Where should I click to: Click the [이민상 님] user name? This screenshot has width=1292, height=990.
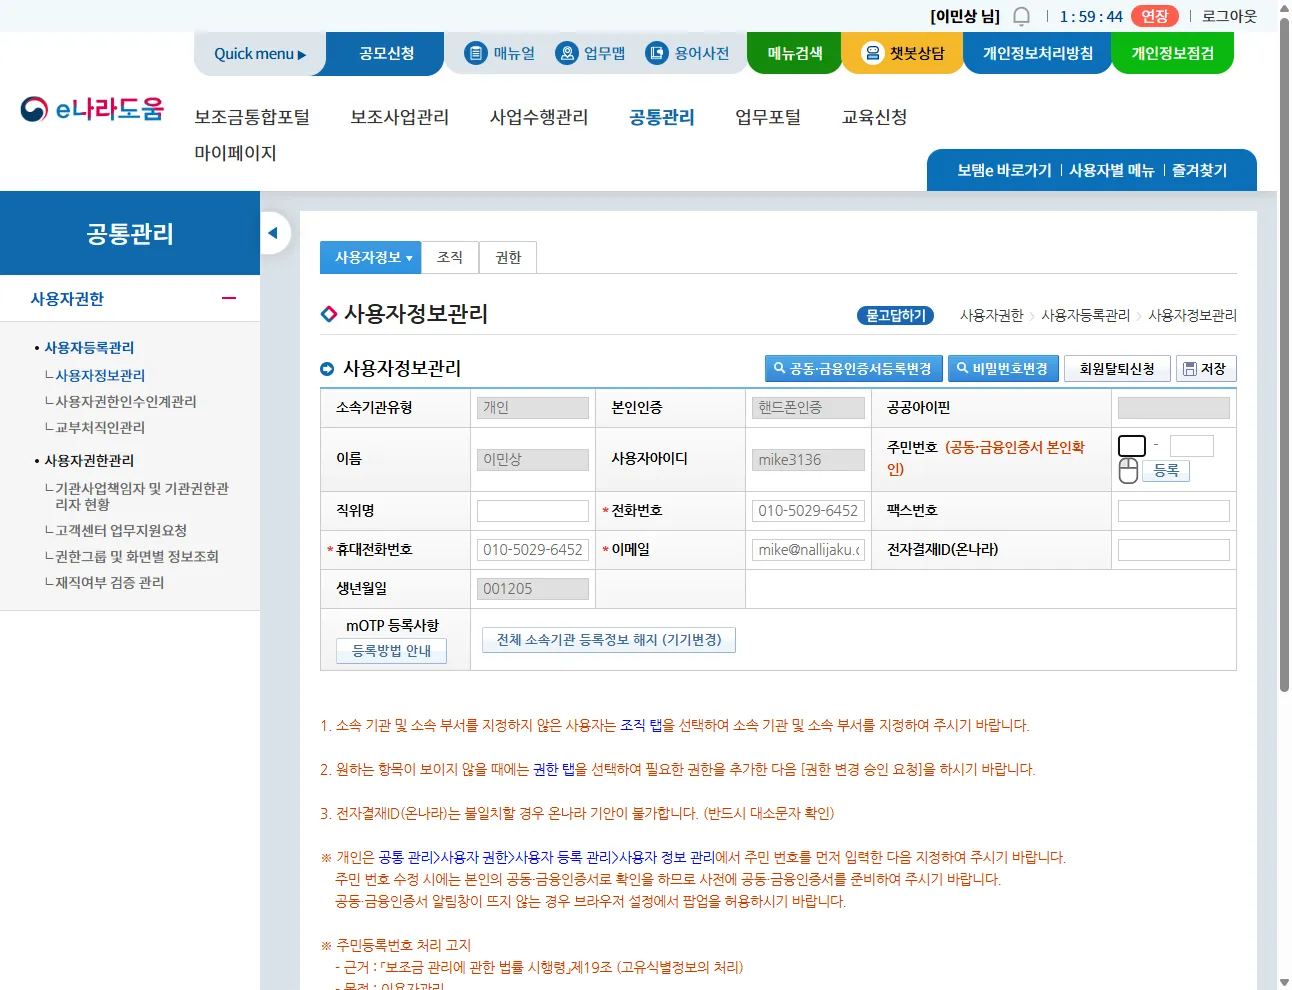coord(964,16)
